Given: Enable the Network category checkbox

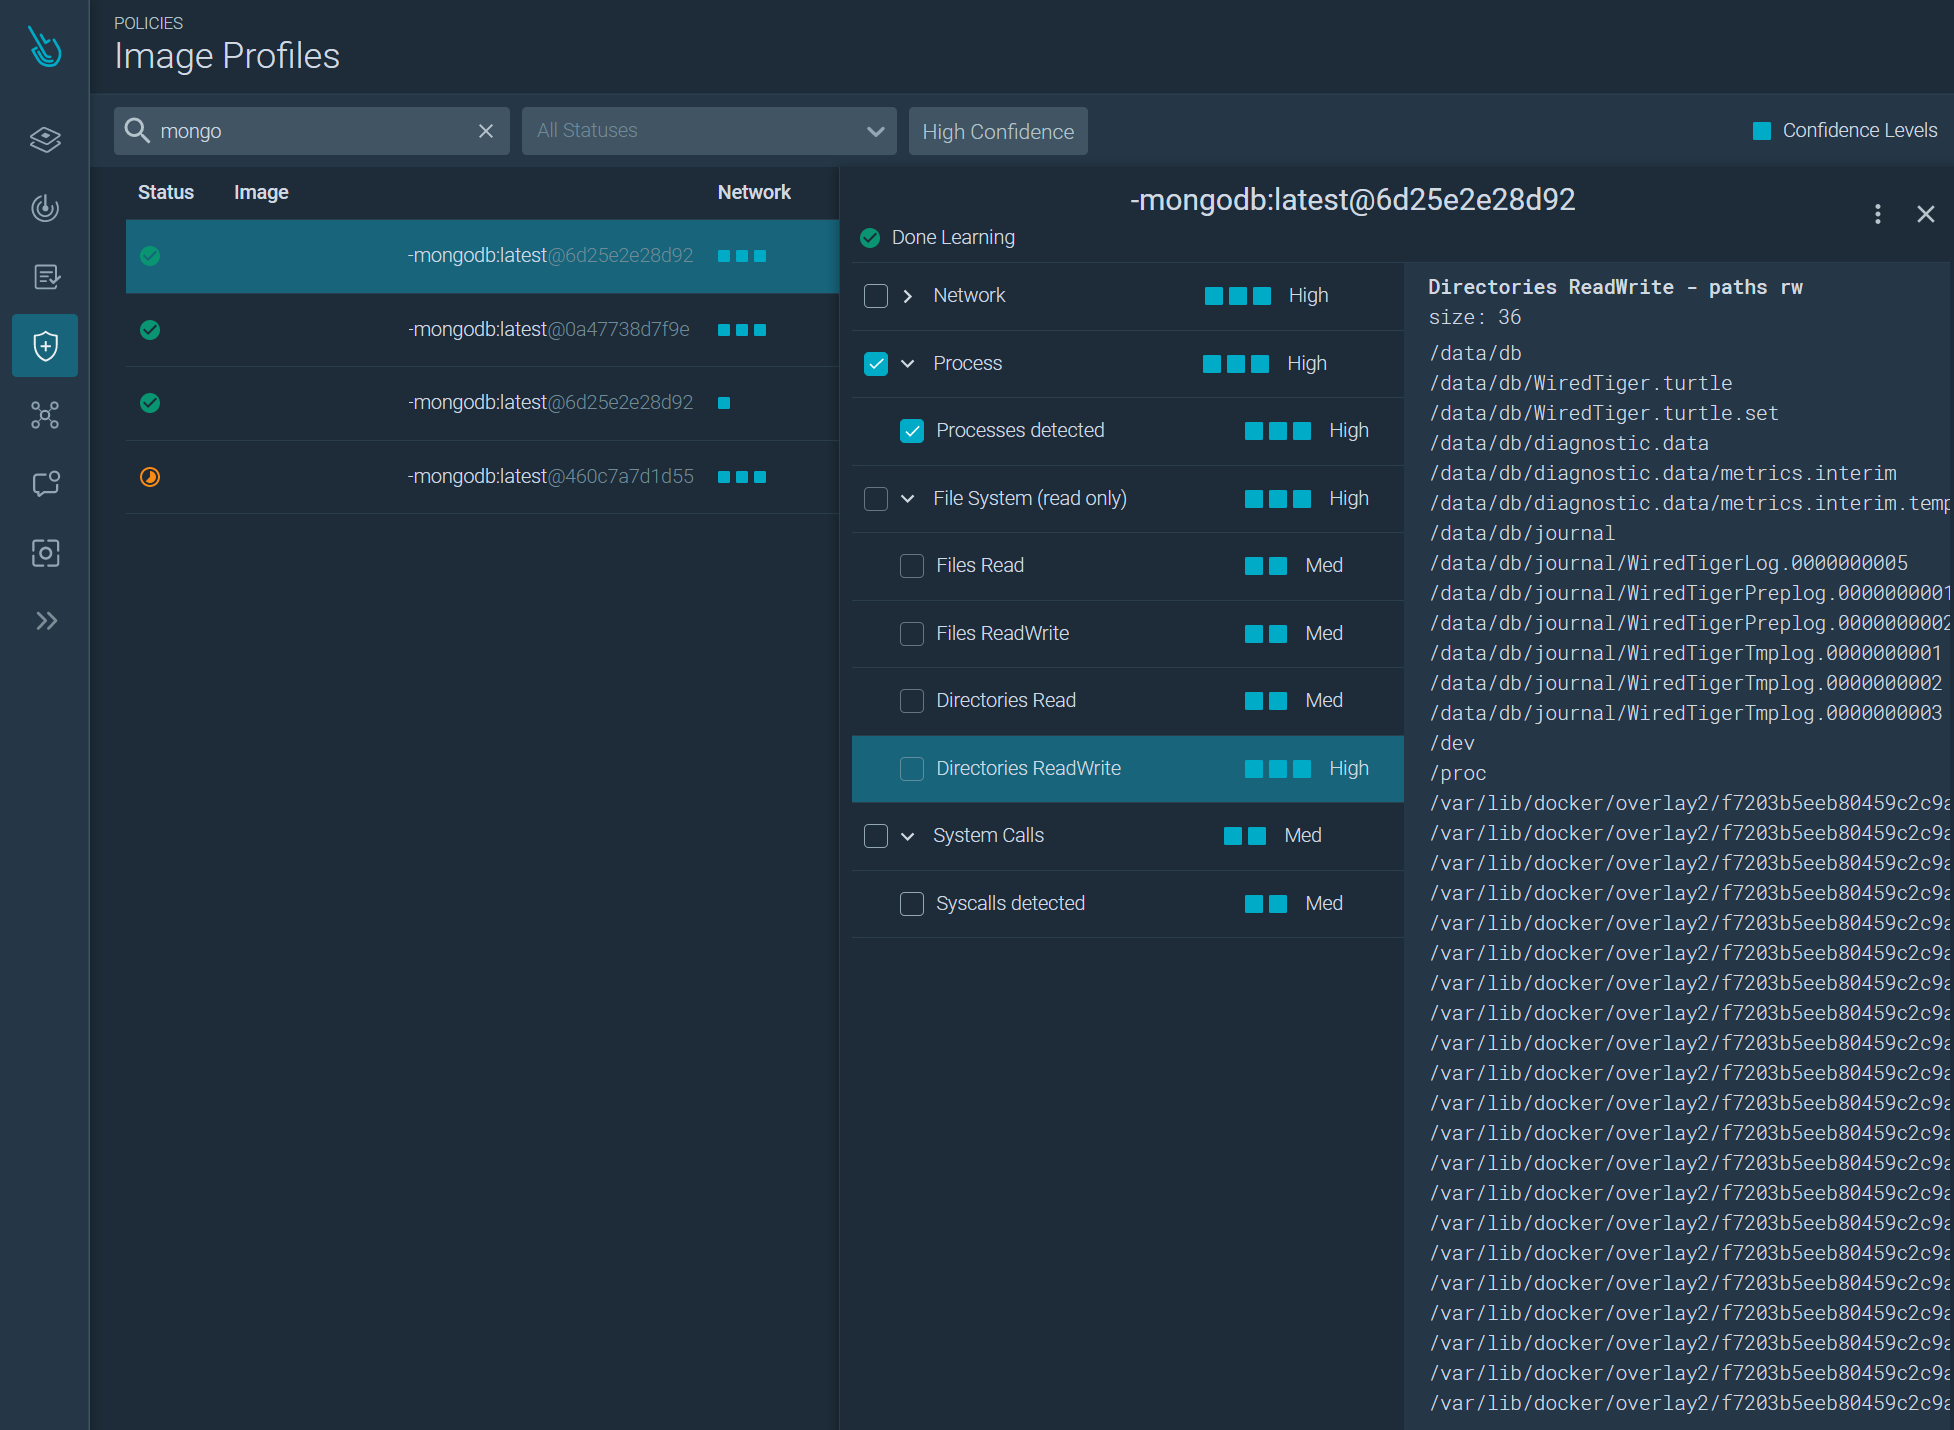Looking at the screenshot, I should (x=875, y=296).
